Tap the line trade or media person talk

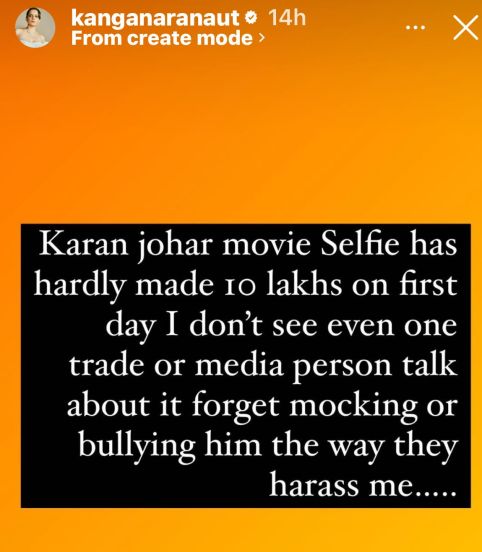(263, 367)
